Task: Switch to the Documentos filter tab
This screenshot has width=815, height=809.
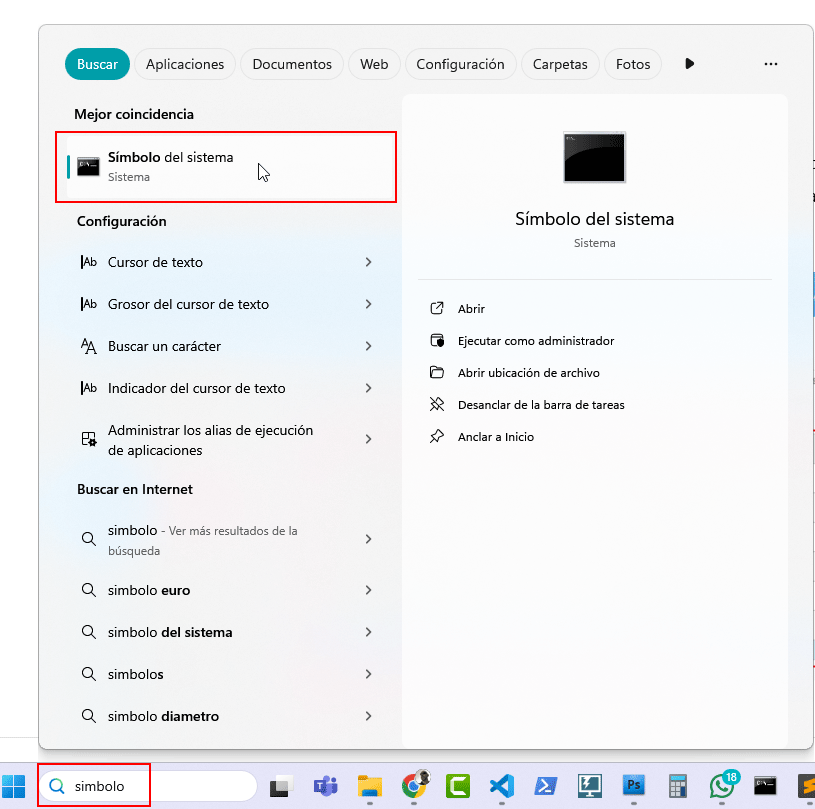Action: 292,64
